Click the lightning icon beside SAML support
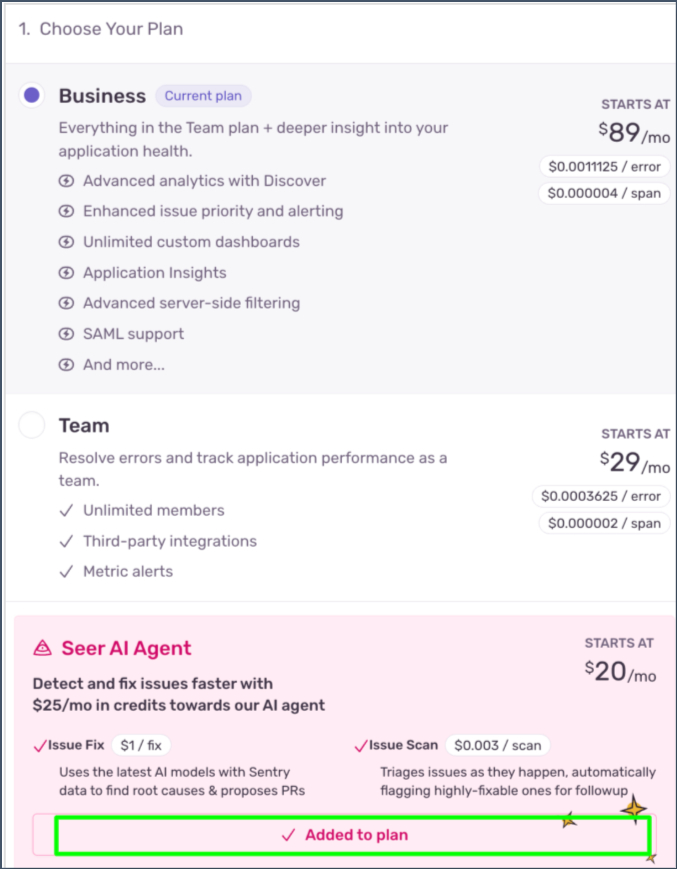 click(66, 334)
